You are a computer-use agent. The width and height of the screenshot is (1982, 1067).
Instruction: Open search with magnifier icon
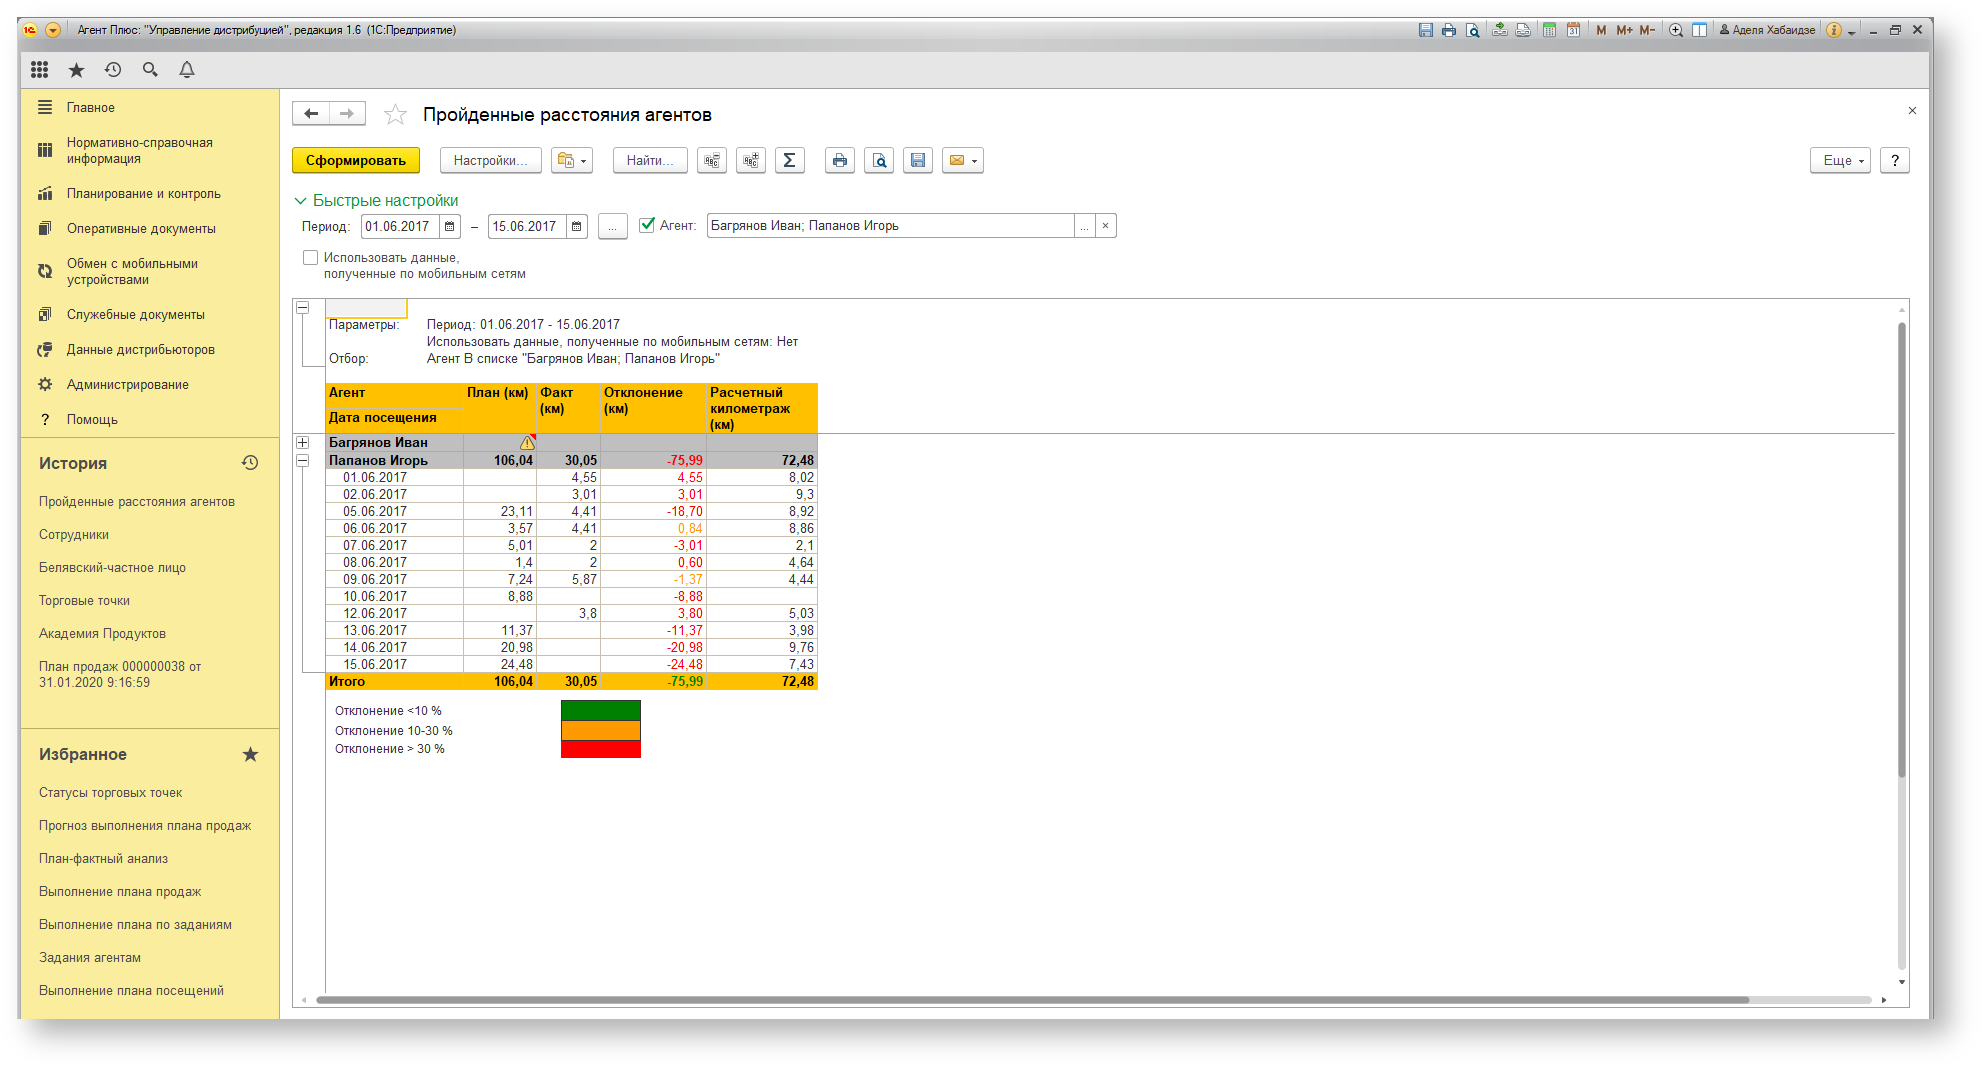tap(150, 69)
